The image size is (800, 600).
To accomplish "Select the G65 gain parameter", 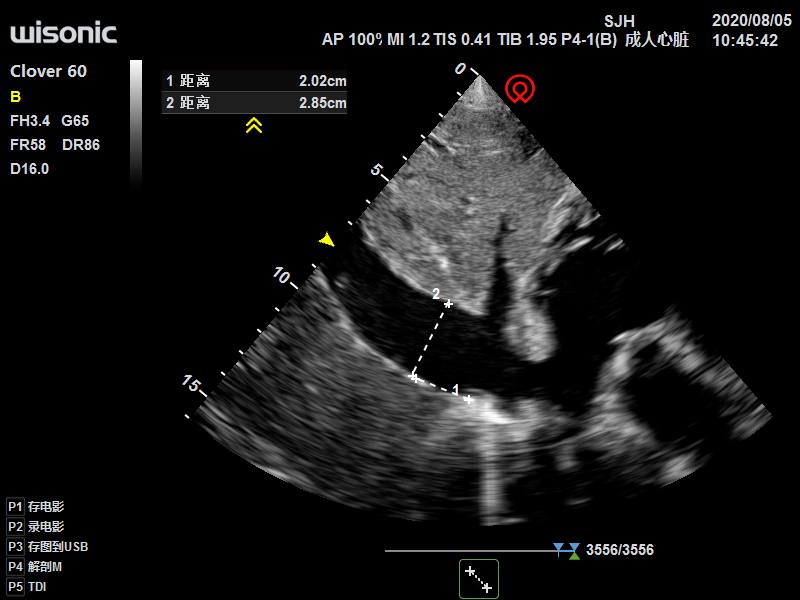I will (75, 121).
